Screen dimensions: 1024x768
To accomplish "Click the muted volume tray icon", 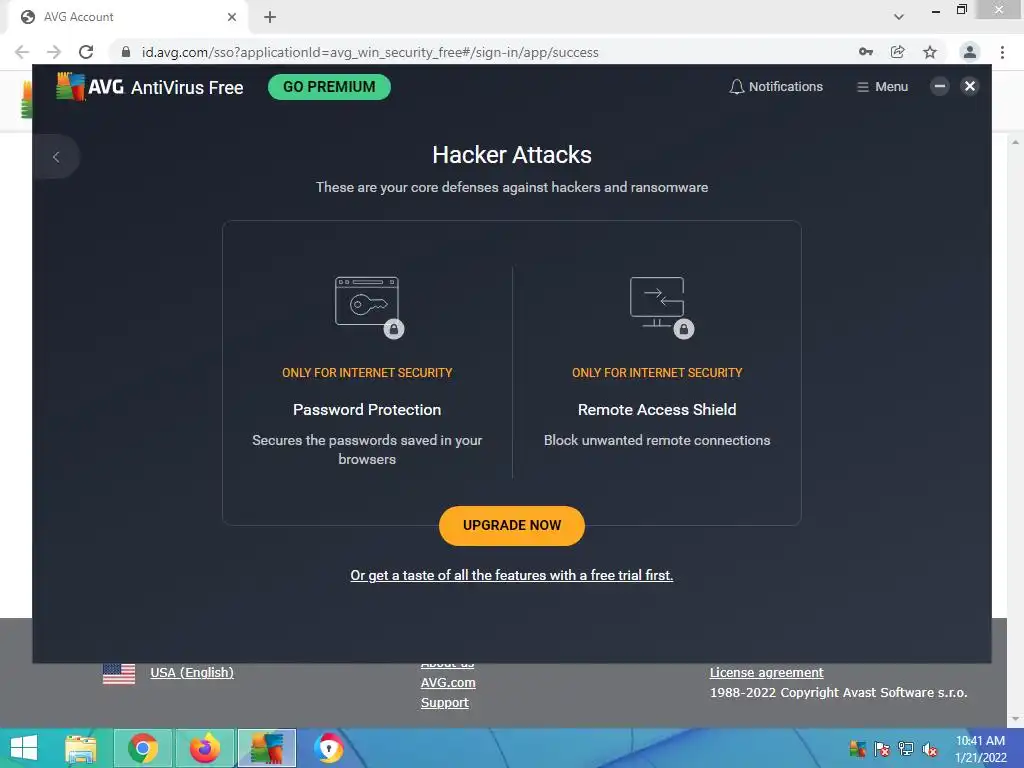I will (930, 748).
